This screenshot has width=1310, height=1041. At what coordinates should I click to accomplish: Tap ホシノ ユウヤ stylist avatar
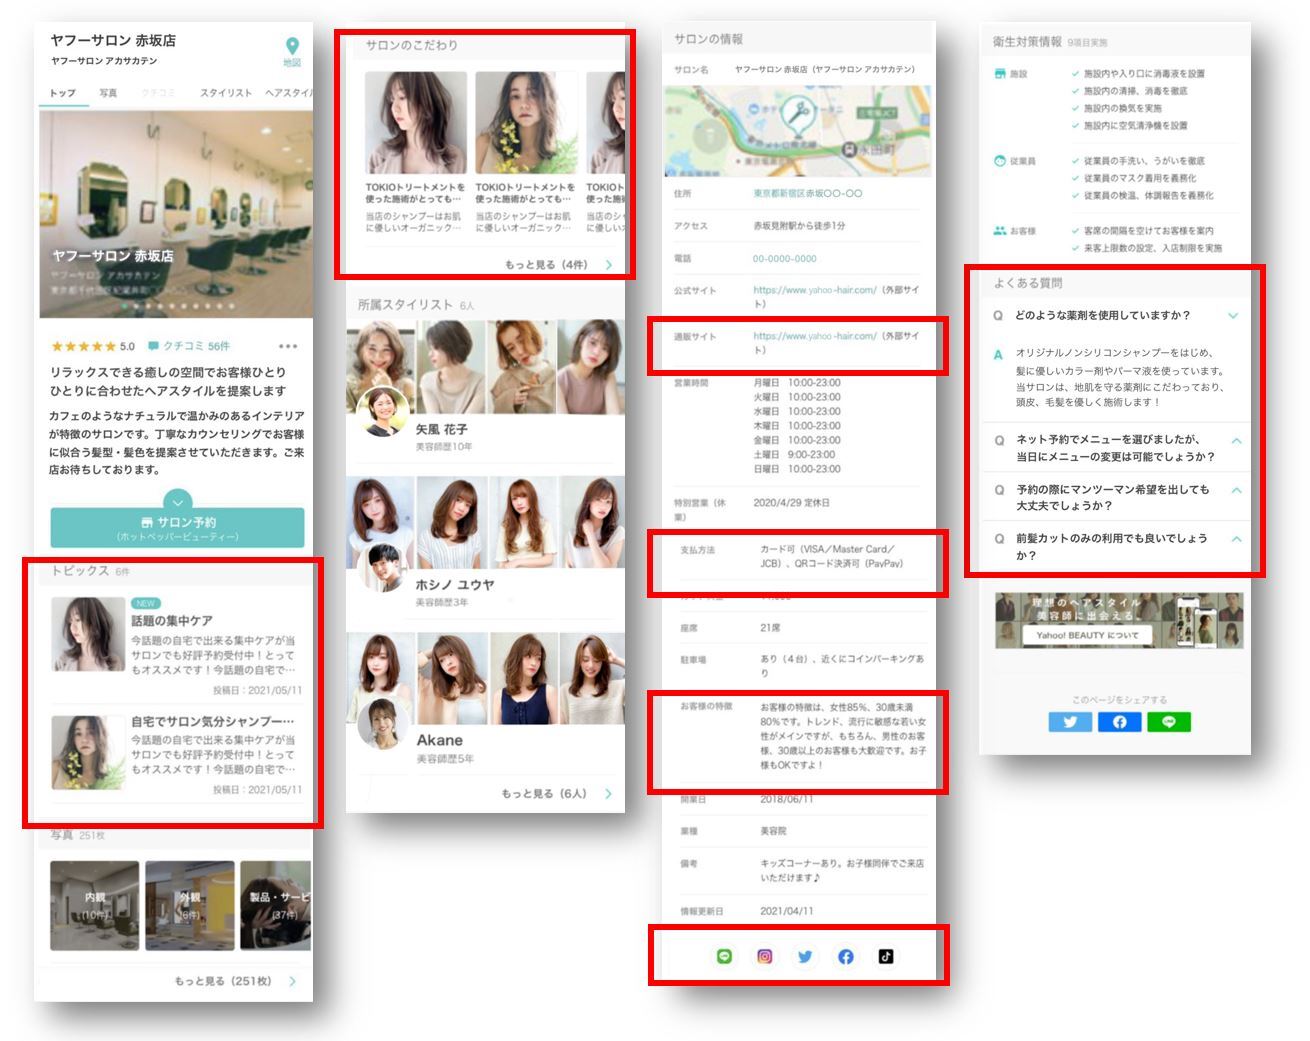pyautogui.click(x=383, y=567)
